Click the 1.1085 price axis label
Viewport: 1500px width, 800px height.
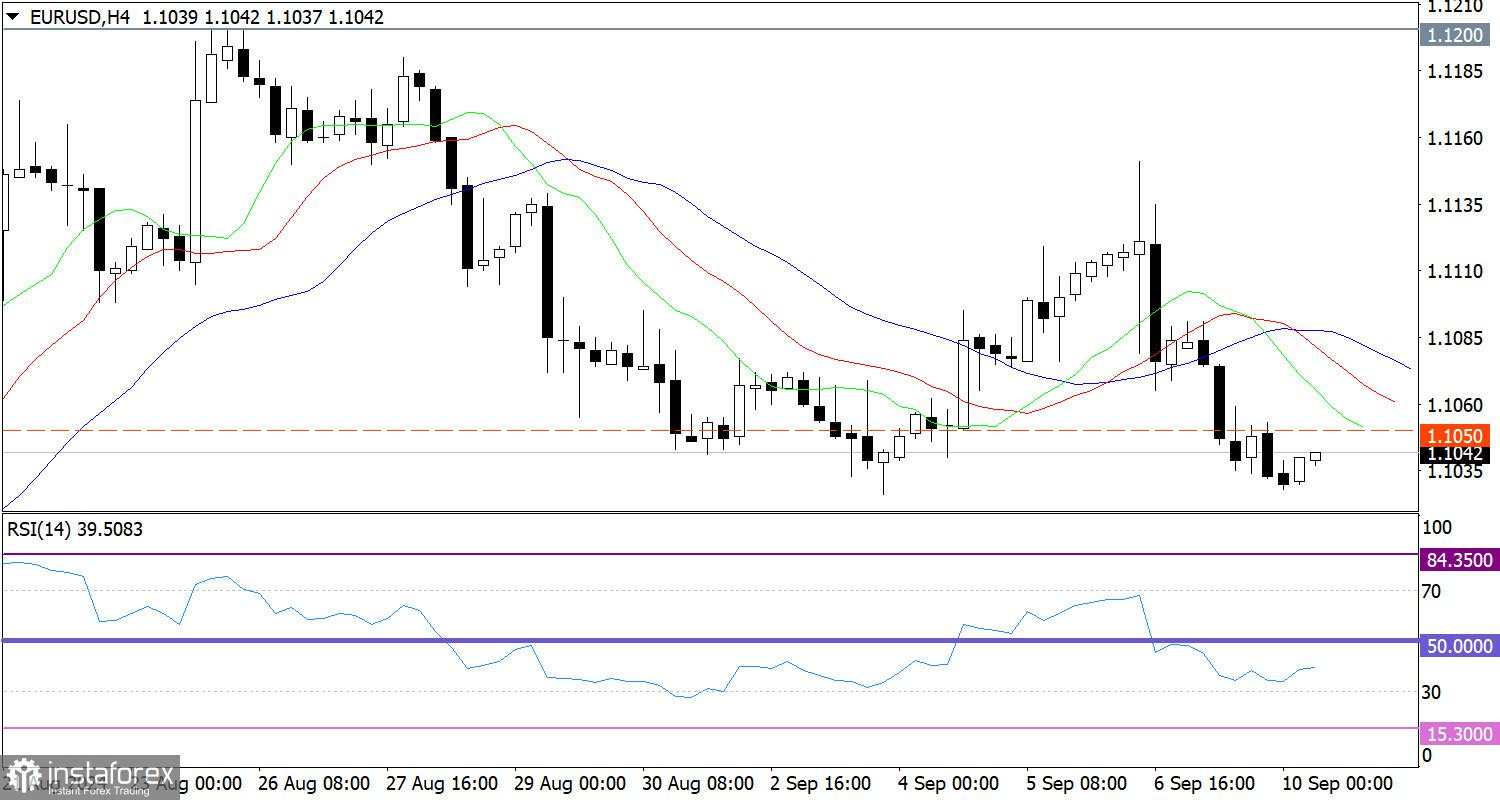point(1455,338)
